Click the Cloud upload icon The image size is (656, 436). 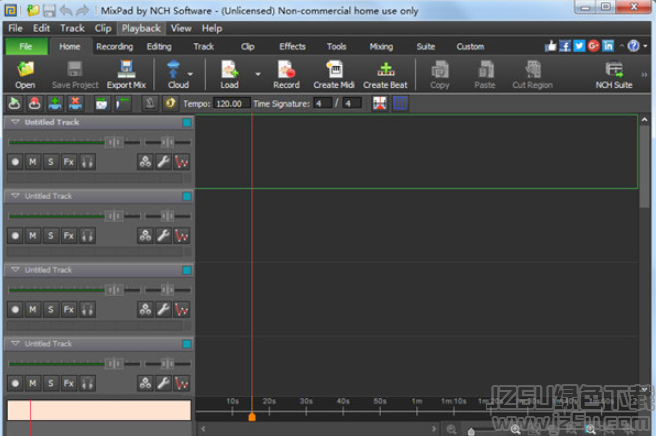(173, 69)
